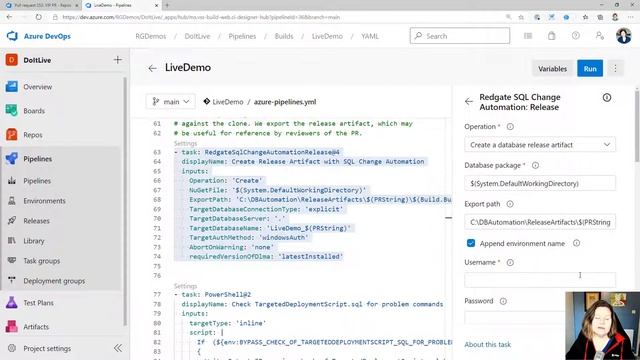Go to YAML breadcrumb
The height and width of the screenshot is (360, 640).
coord(370,36)
